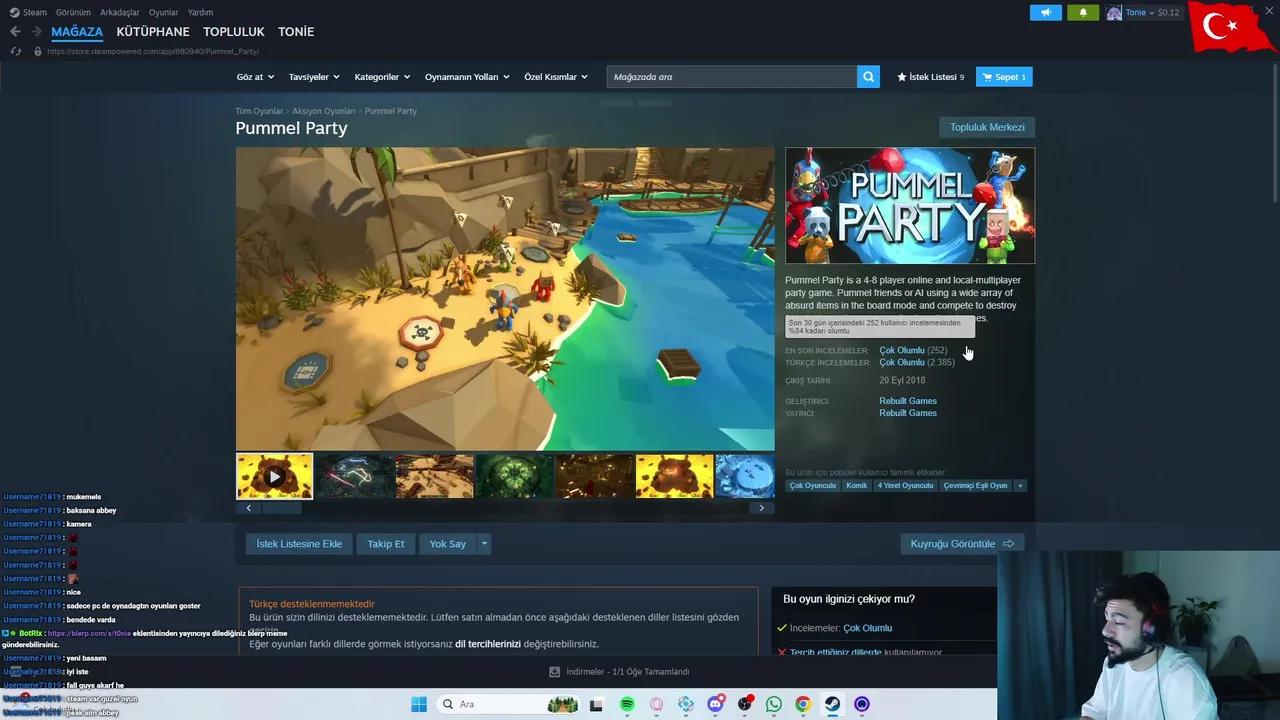Go back with the back arrow
1280x720 pixels.
[15, 32]
